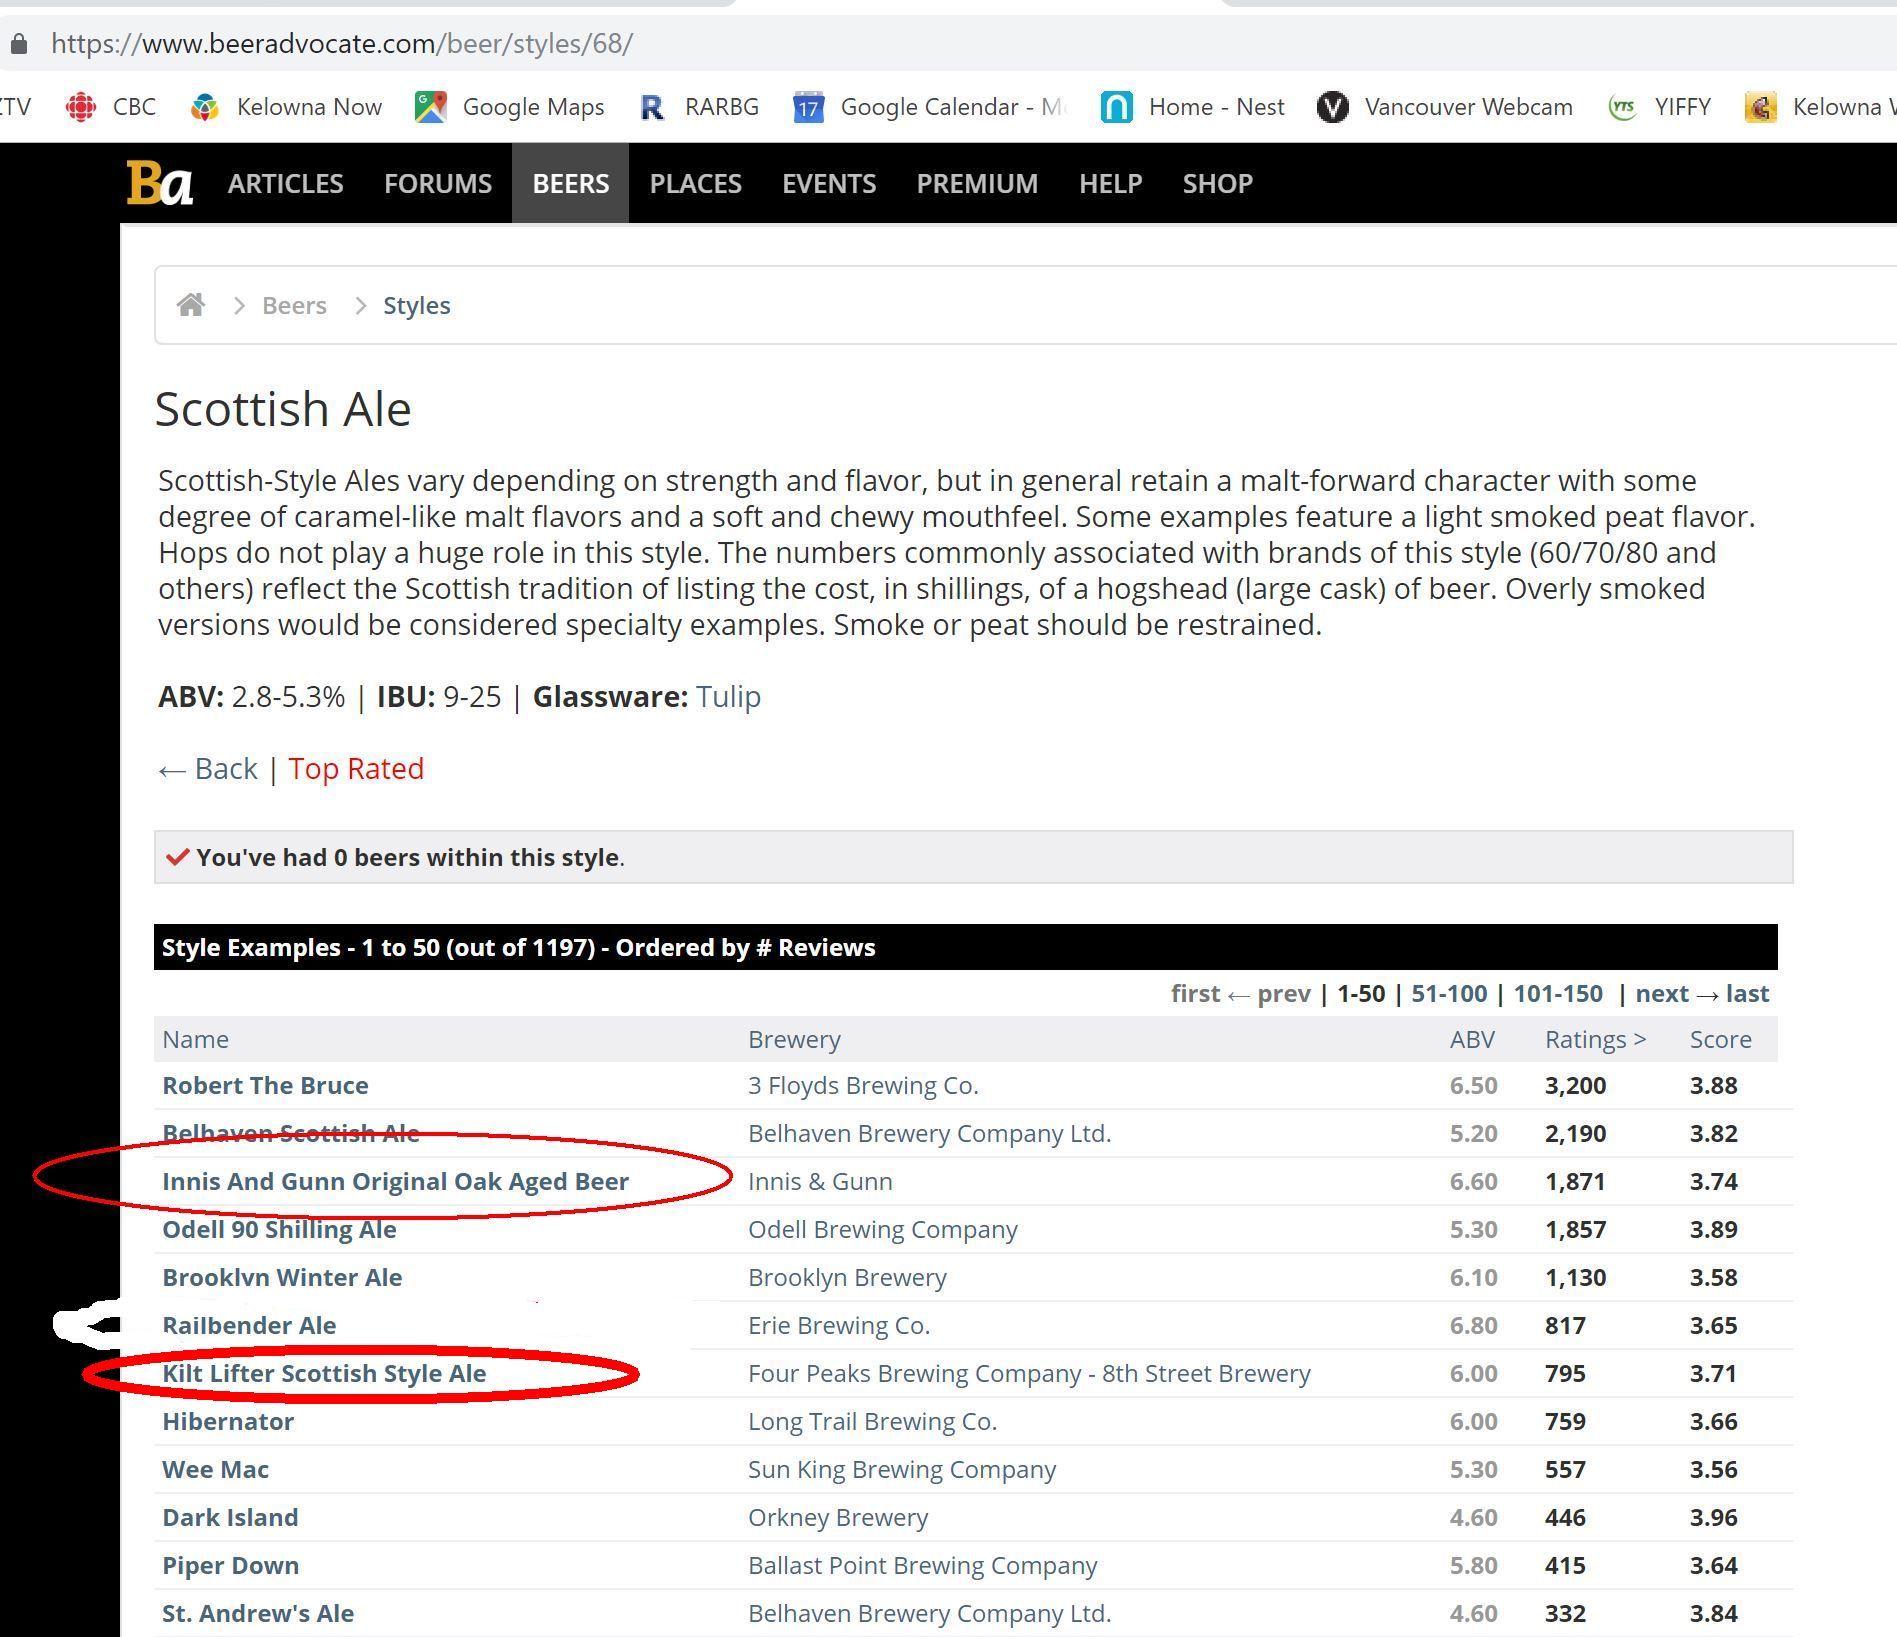Viewport: 1897px width, 1637px height.
Task: Sort by the Name column header
Action: [x=196, y=1039]
